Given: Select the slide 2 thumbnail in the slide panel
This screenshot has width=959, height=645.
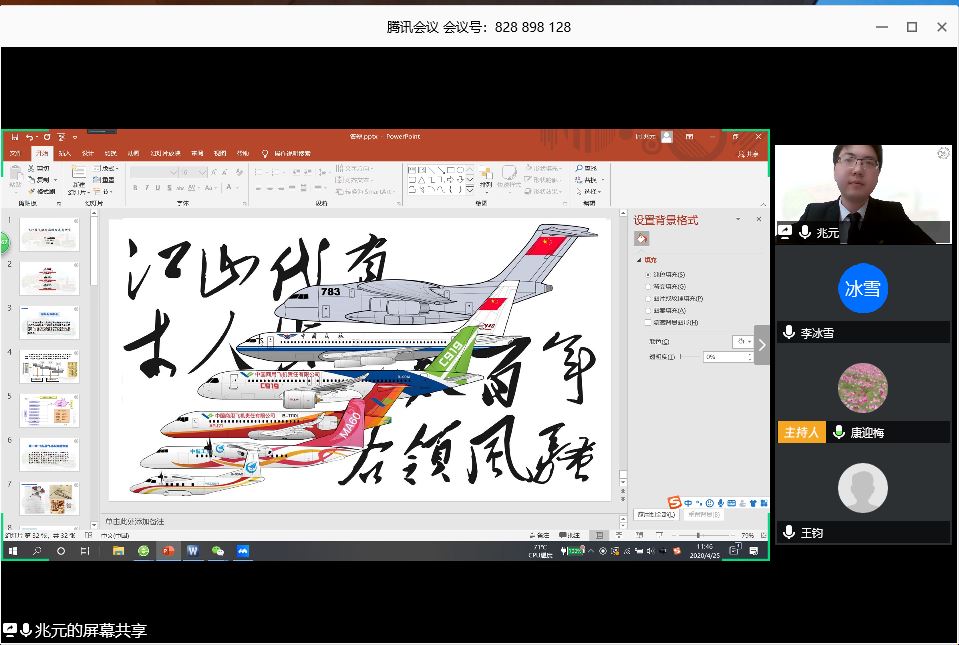Looking at the screenshot, I should (x=48, y=278).
